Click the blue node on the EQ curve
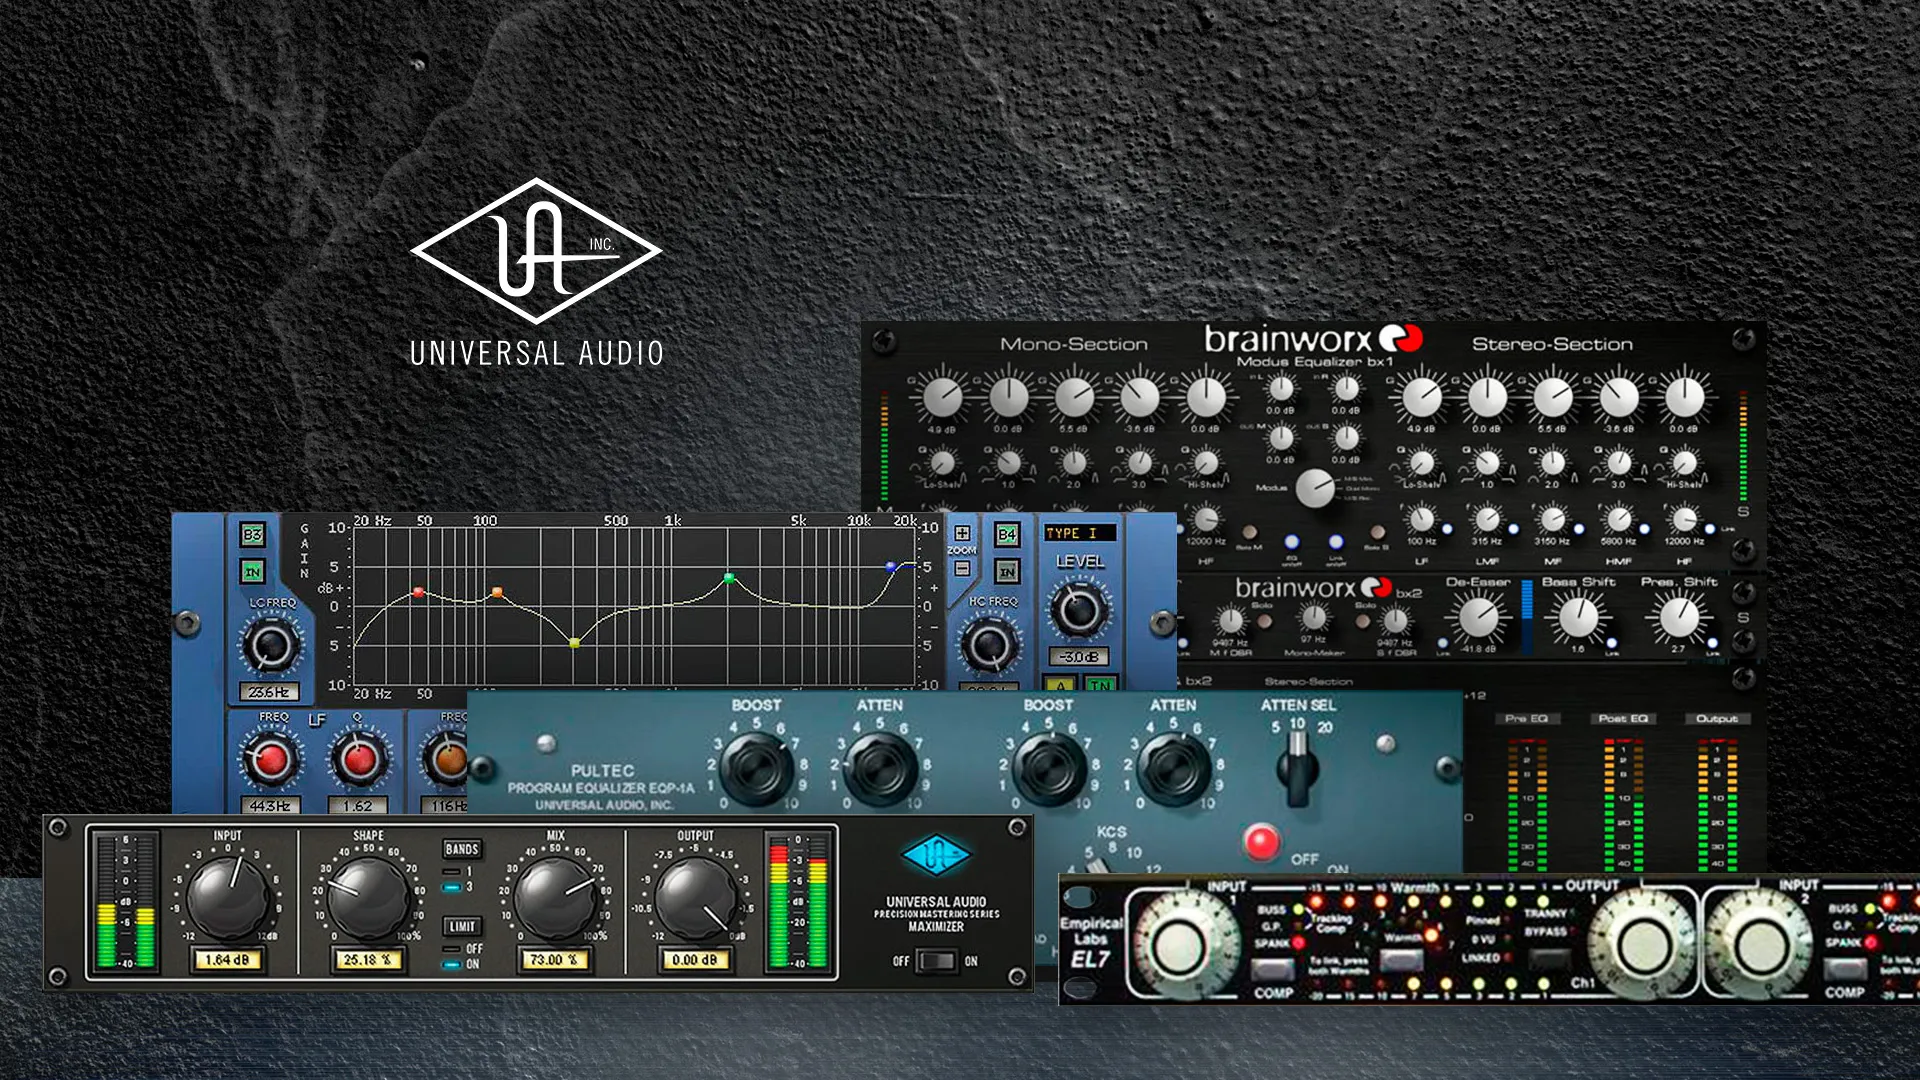This screenshot has width=1920, height=1080. point(891,567)
